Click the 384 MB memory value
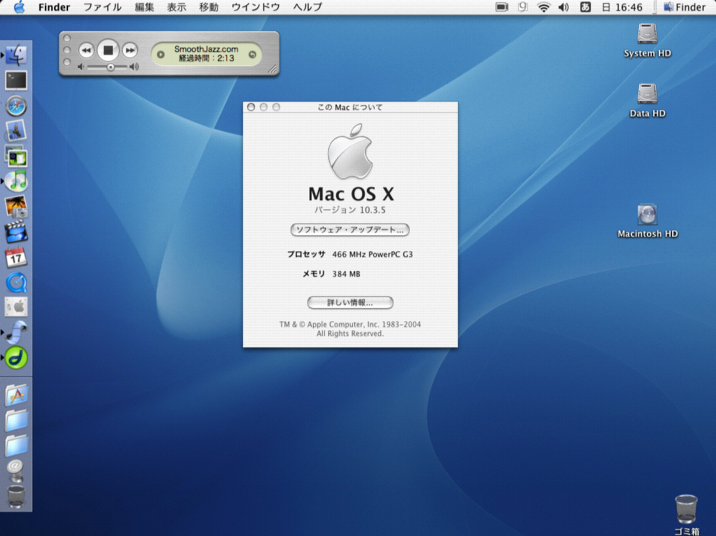Screen dimensions: 716x536 click(x=346, y=274)
